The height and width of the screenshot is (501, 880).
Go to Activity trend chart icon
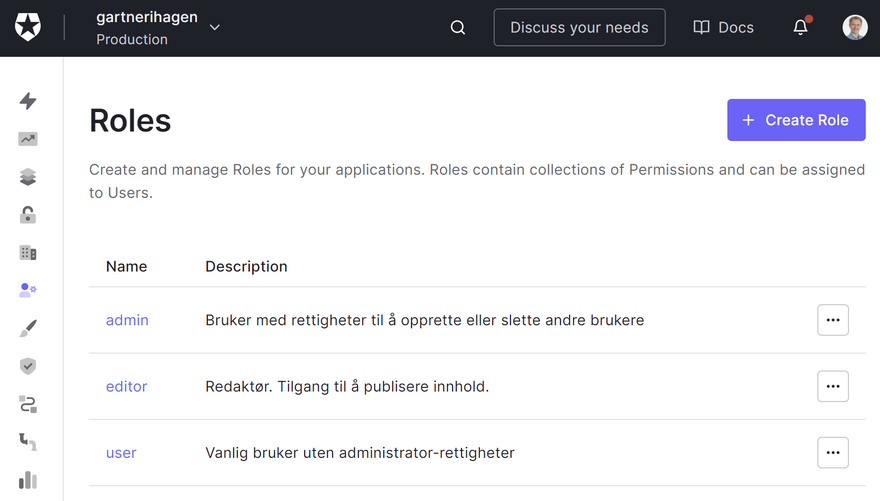tap(28, 139)
